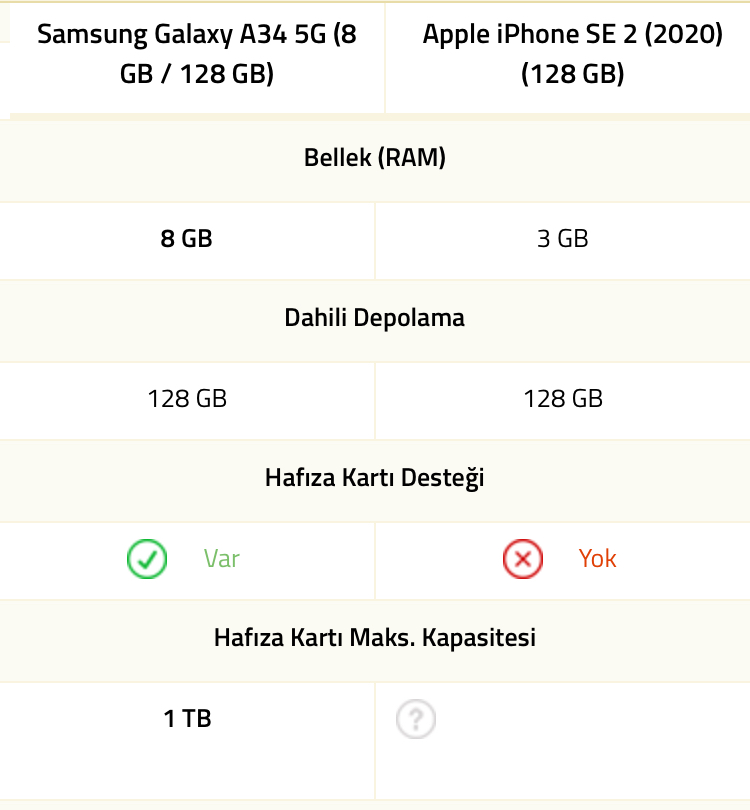Click the gray question mark icon
Viewport: 750px width, 810px height.
[x=416, y=719]
